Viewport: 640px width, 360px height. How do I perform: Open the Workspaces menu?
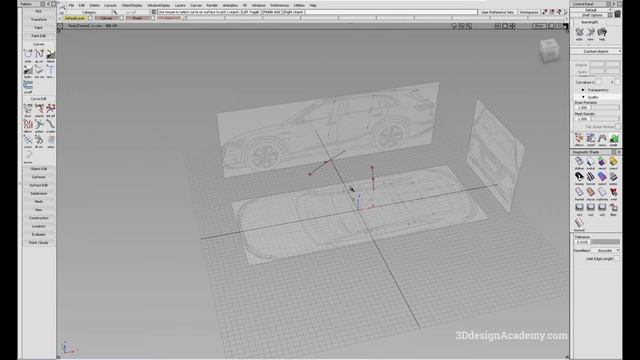pos(529,12)
